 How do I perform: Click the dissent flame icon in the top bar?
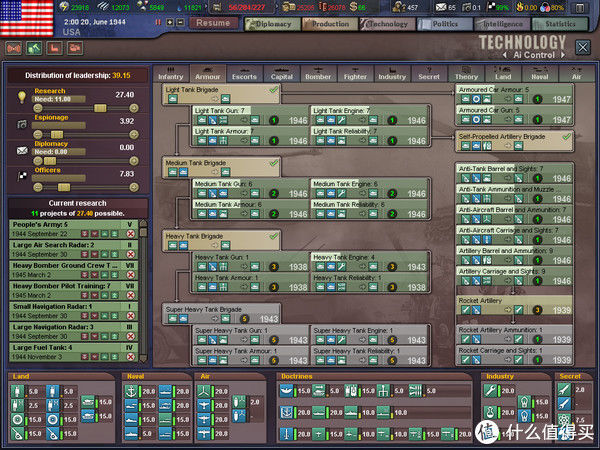click(520, 7)
